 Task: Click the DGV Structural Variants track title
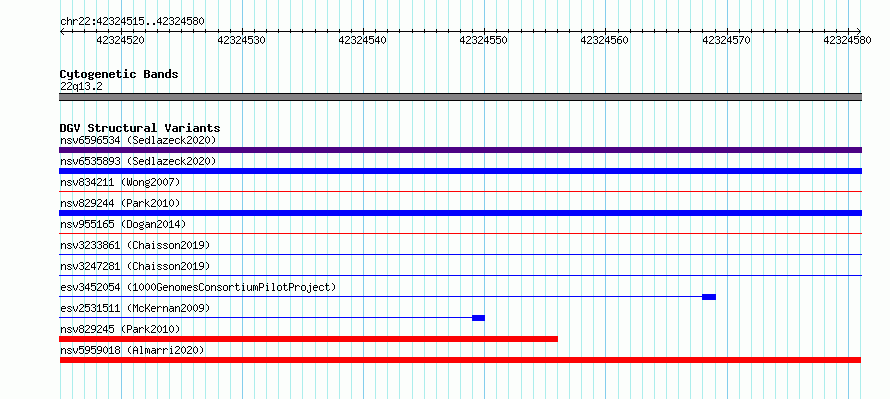click(x=140, y=128)
